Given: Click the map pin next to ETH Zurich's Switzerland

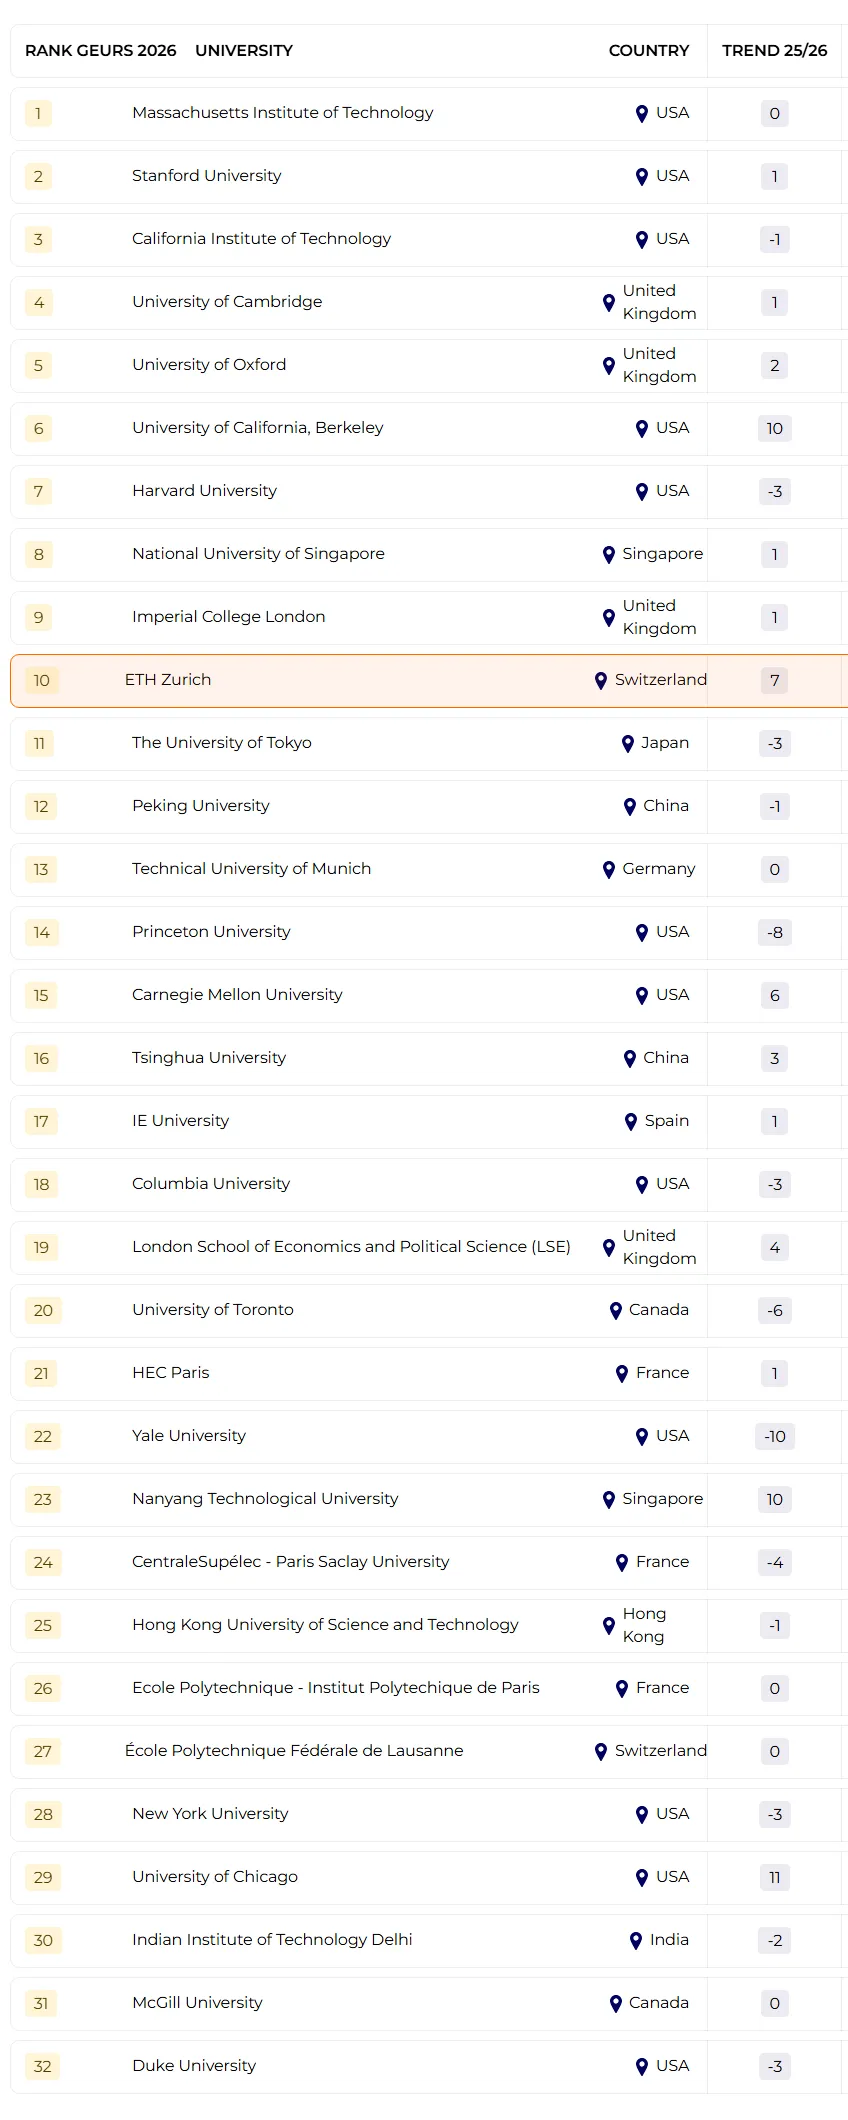Looking at the screenshot, I should click(x=601, y=681).
